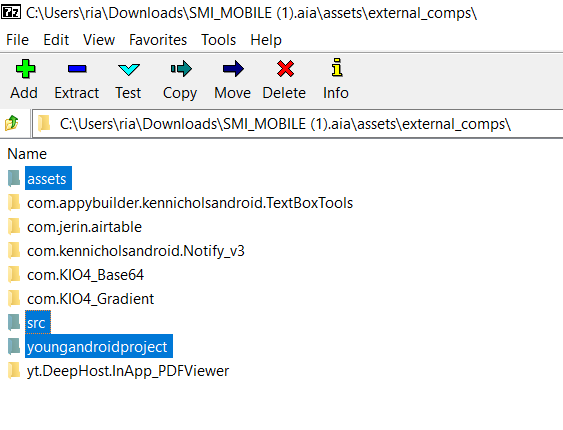Click the yellow Info icon

click(337, 67)
